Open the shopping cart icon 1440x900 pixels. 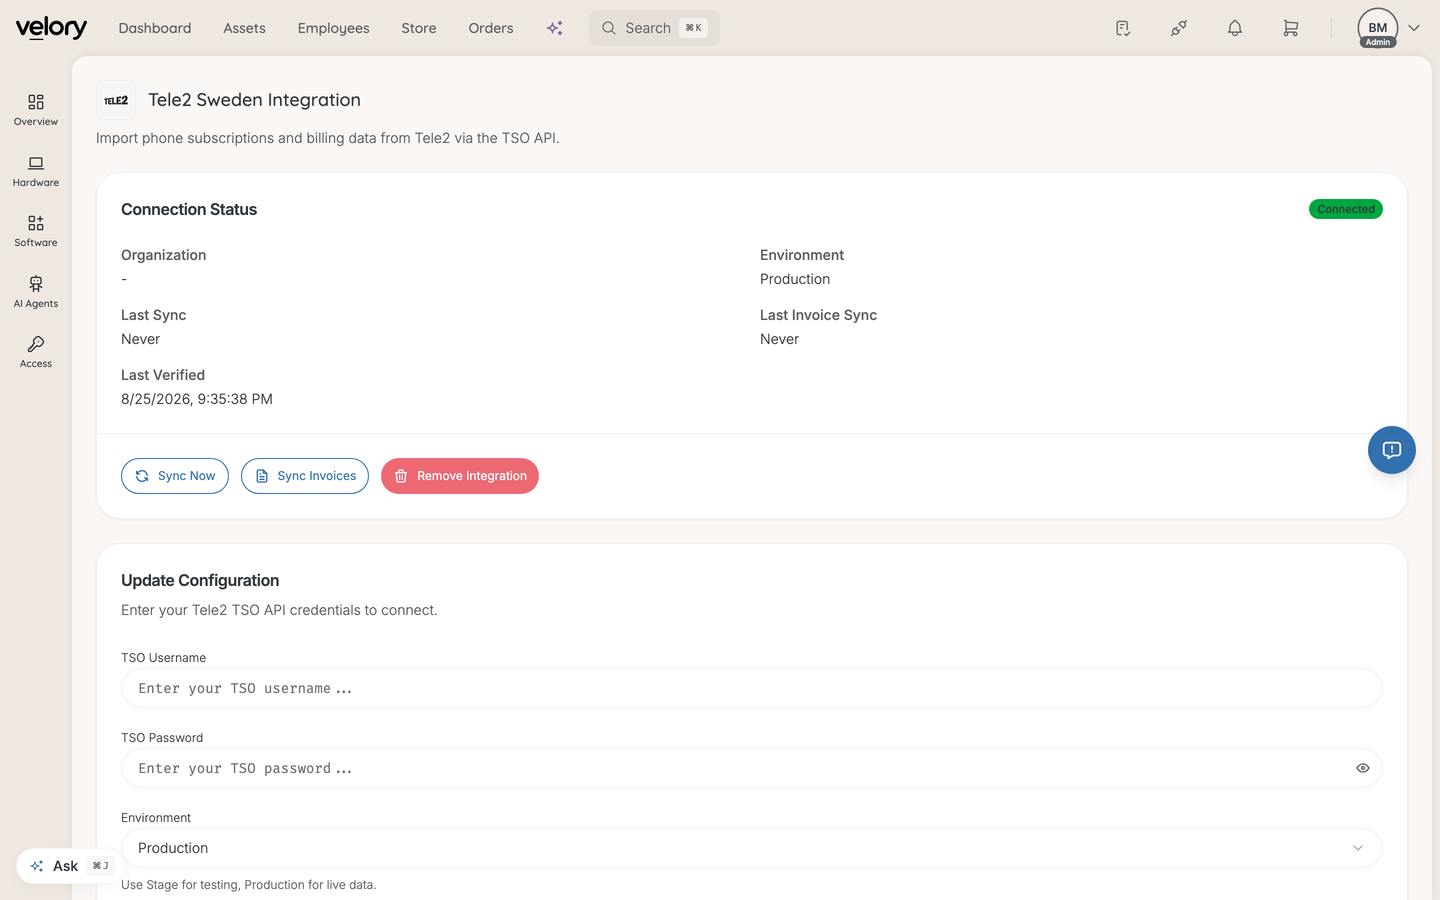(1291, 28)
